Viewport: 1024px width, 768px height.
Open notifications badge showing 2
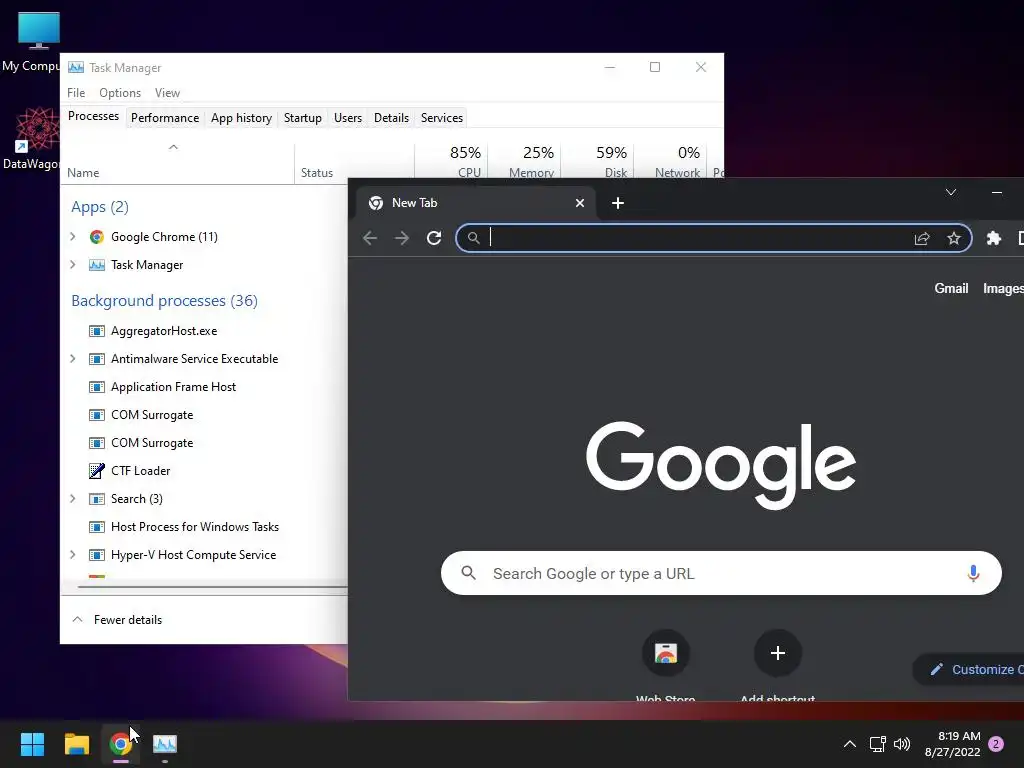[x=996, y=744]
